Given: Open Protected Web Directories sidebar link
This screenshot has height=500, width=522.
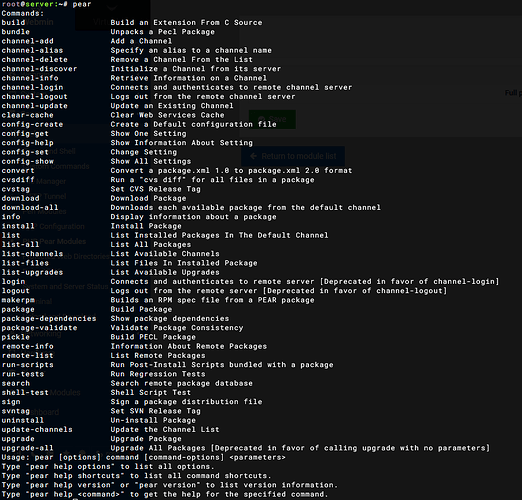Looking at the screenshot, I should coord(67,256).
